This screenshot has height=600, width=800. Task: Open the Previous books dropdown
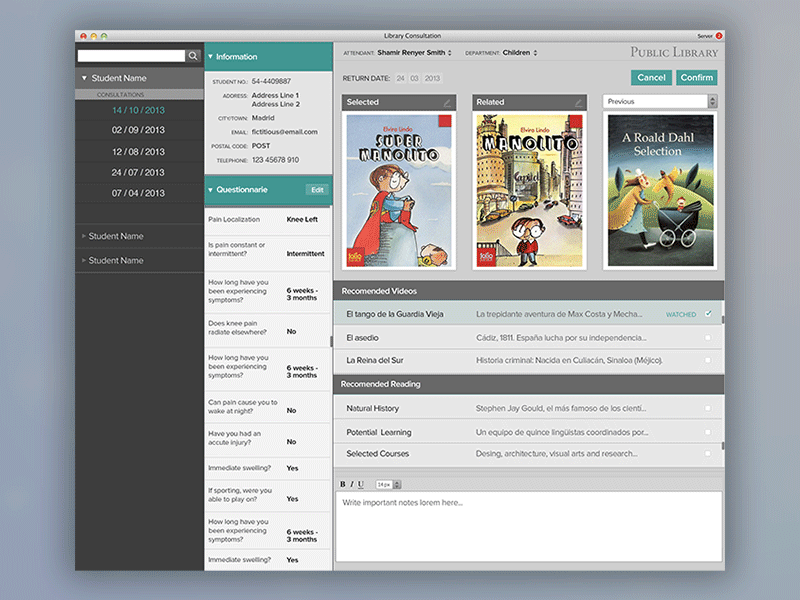(660, 101)
